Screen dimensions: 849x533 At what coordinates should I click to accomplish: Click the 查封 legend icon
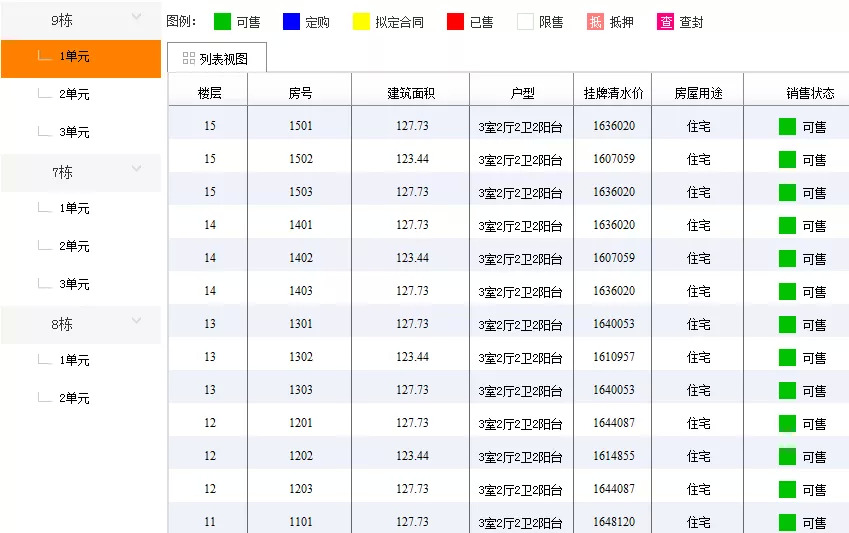pos(665,22)
